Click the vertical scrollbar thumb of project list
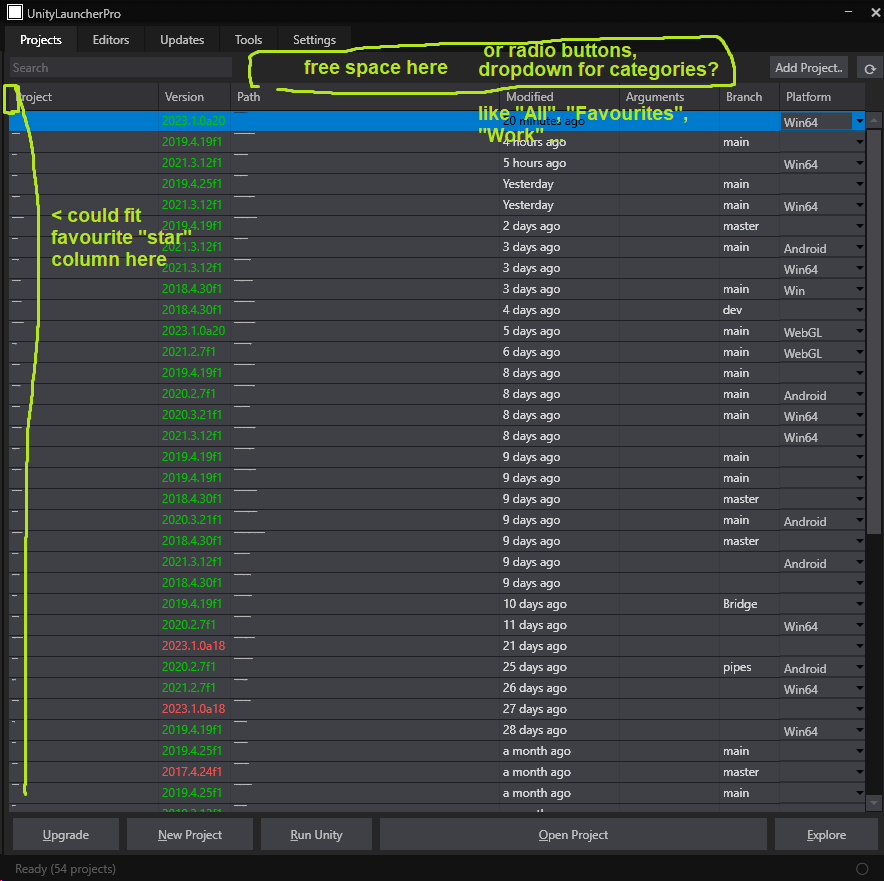This screenshot has width=884, height=881. pyautogui.click(x=874, y=331)
